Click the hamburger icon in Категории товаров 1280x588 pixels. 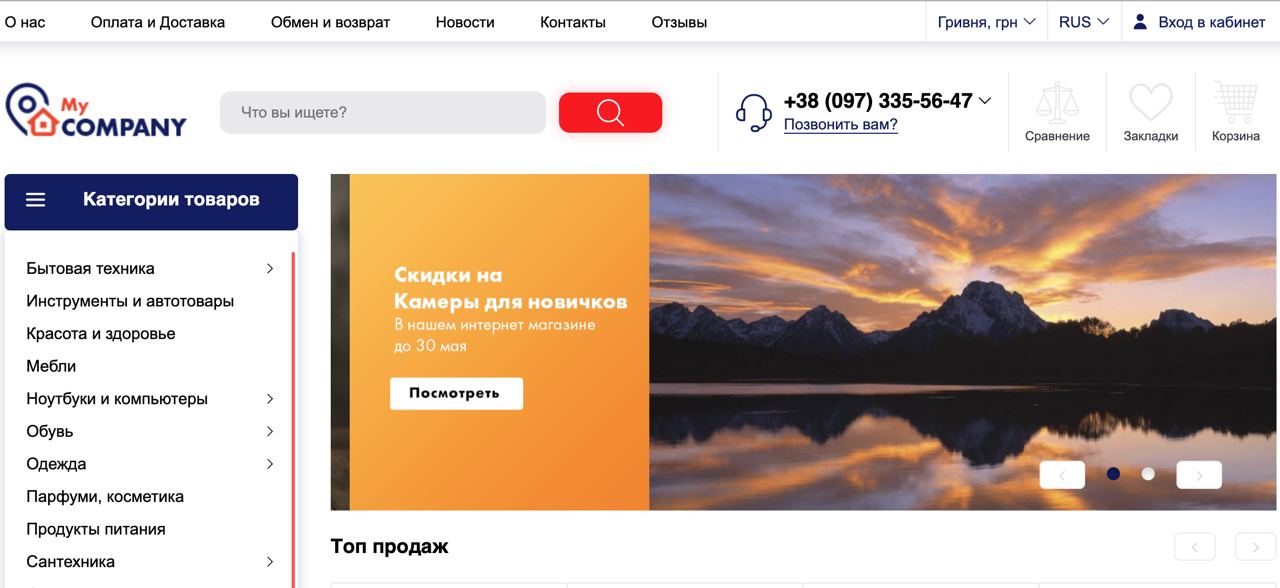pyautogui.click(x=36, y=200)
